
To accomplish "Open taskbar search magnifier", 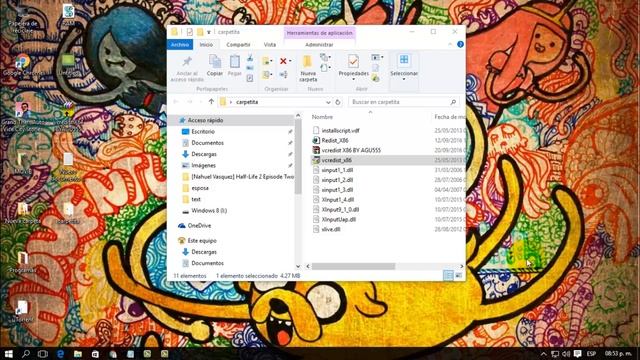I will 26,353.
